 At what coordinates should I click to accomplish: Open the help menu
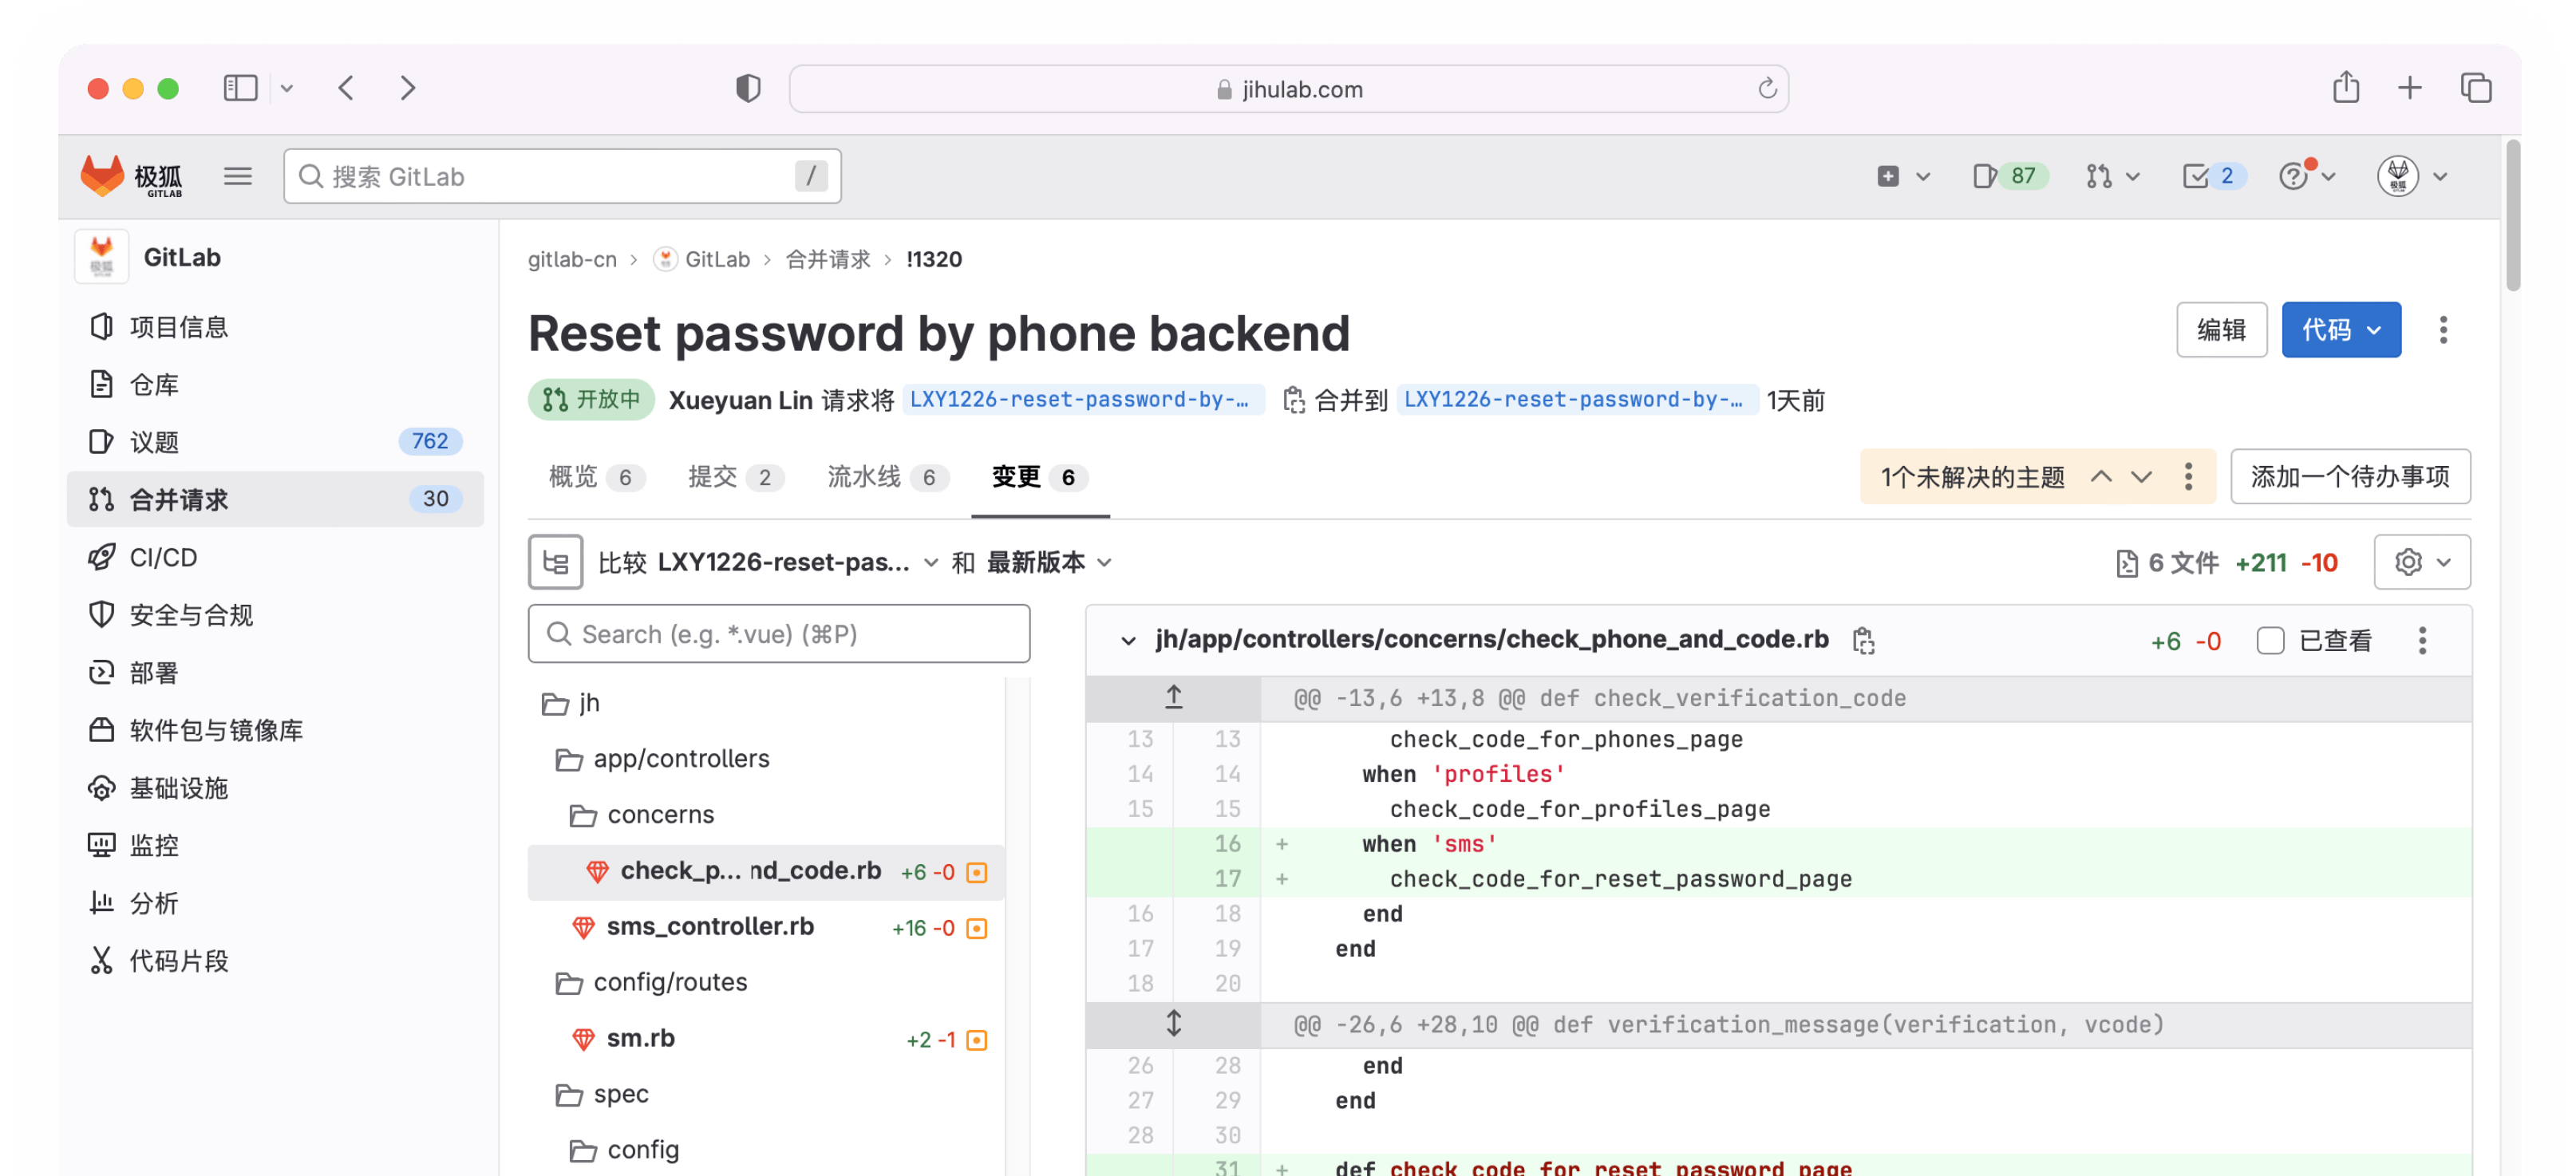coord(2307,176)
